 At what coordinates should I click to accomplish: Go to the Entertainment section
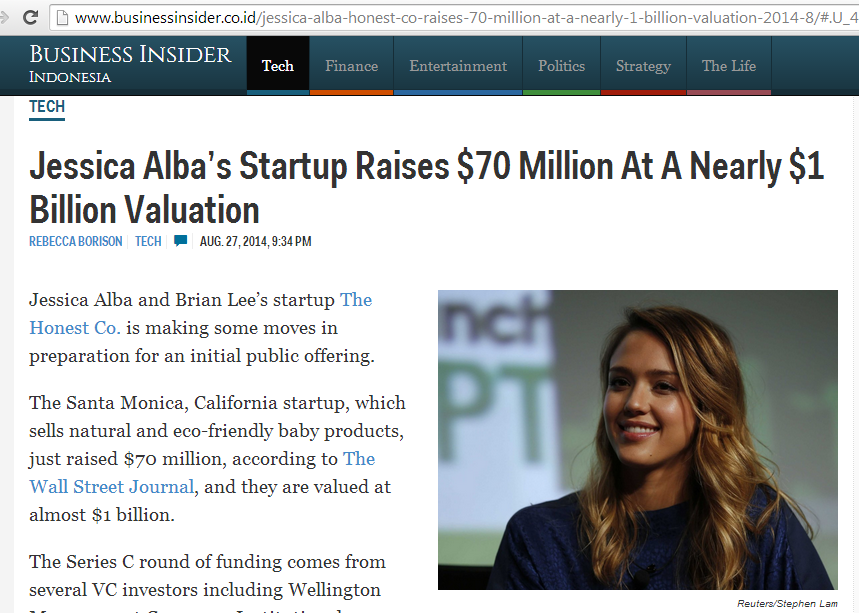tap(458, 66)
